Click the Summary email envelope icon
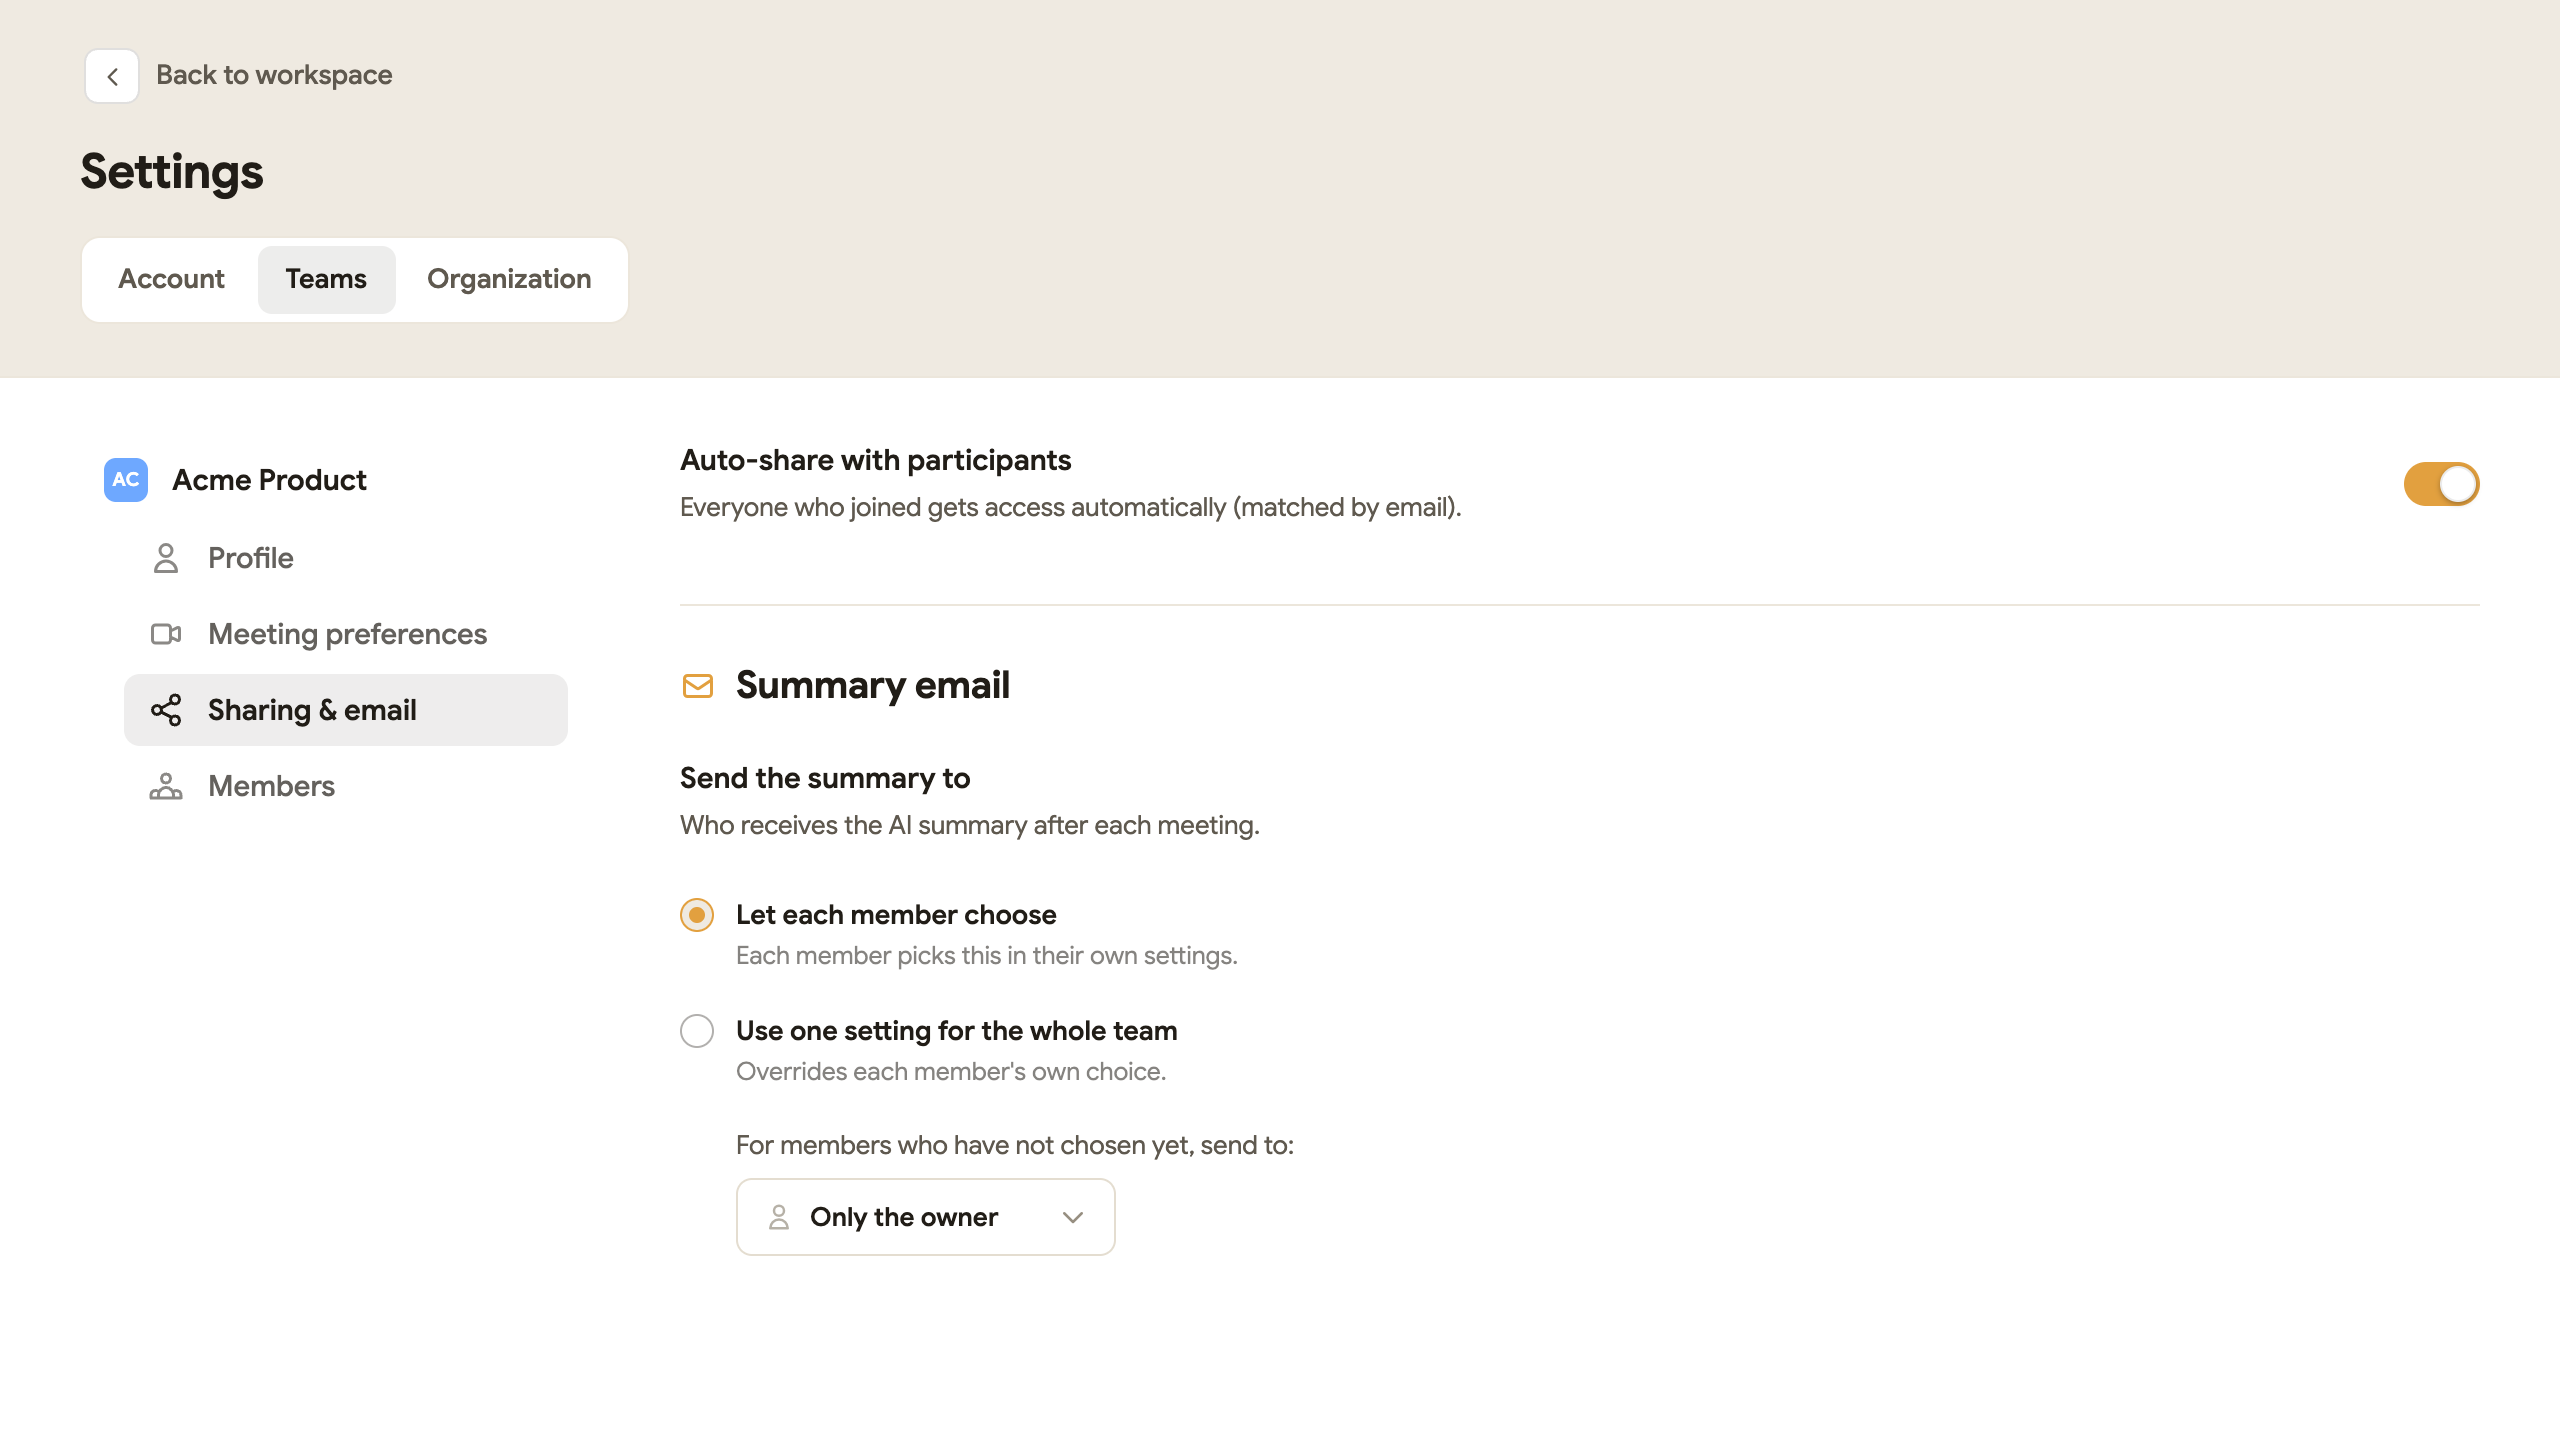Screen dimensions: 2560x1440 coord(698,686)
